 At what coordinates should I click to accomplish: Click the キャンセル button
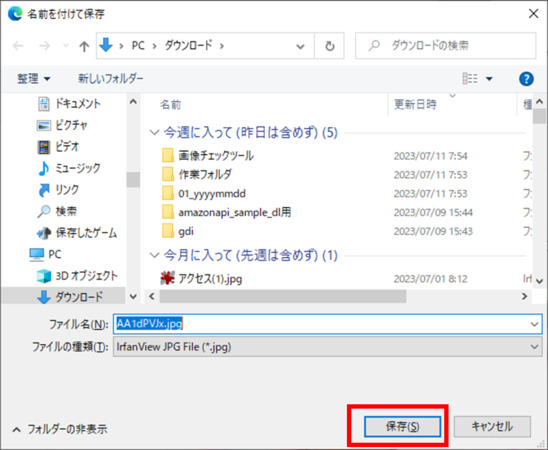click(492, 426)
